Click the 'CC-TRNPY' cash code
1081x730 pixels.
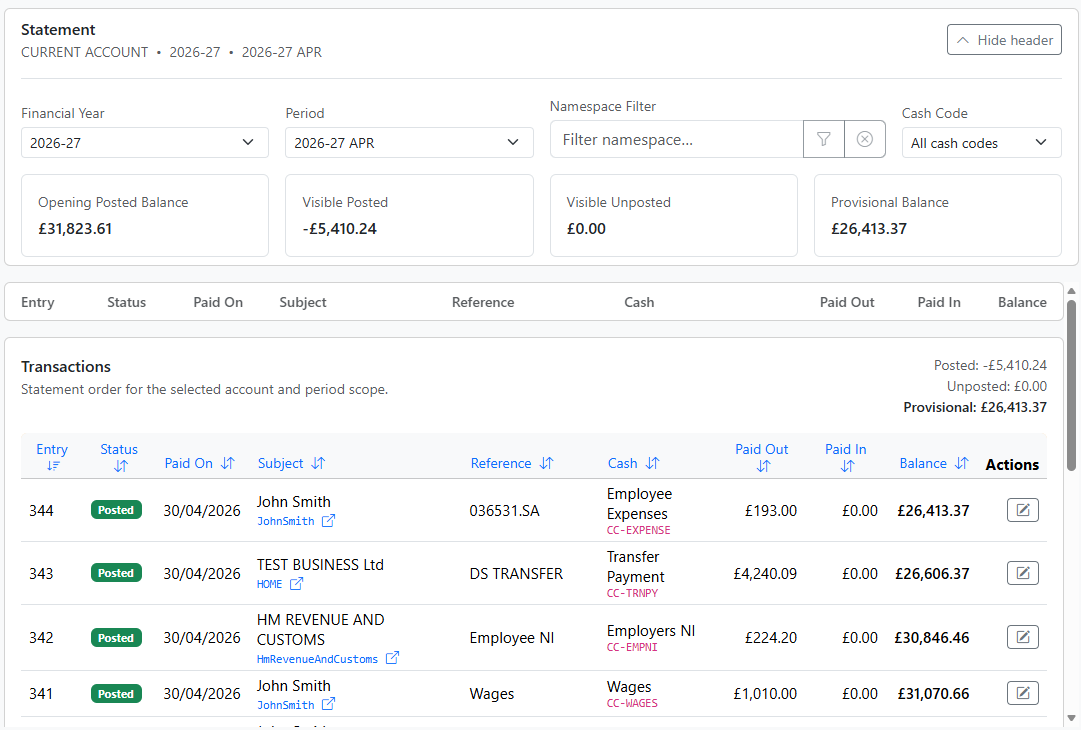coord(632,593)
